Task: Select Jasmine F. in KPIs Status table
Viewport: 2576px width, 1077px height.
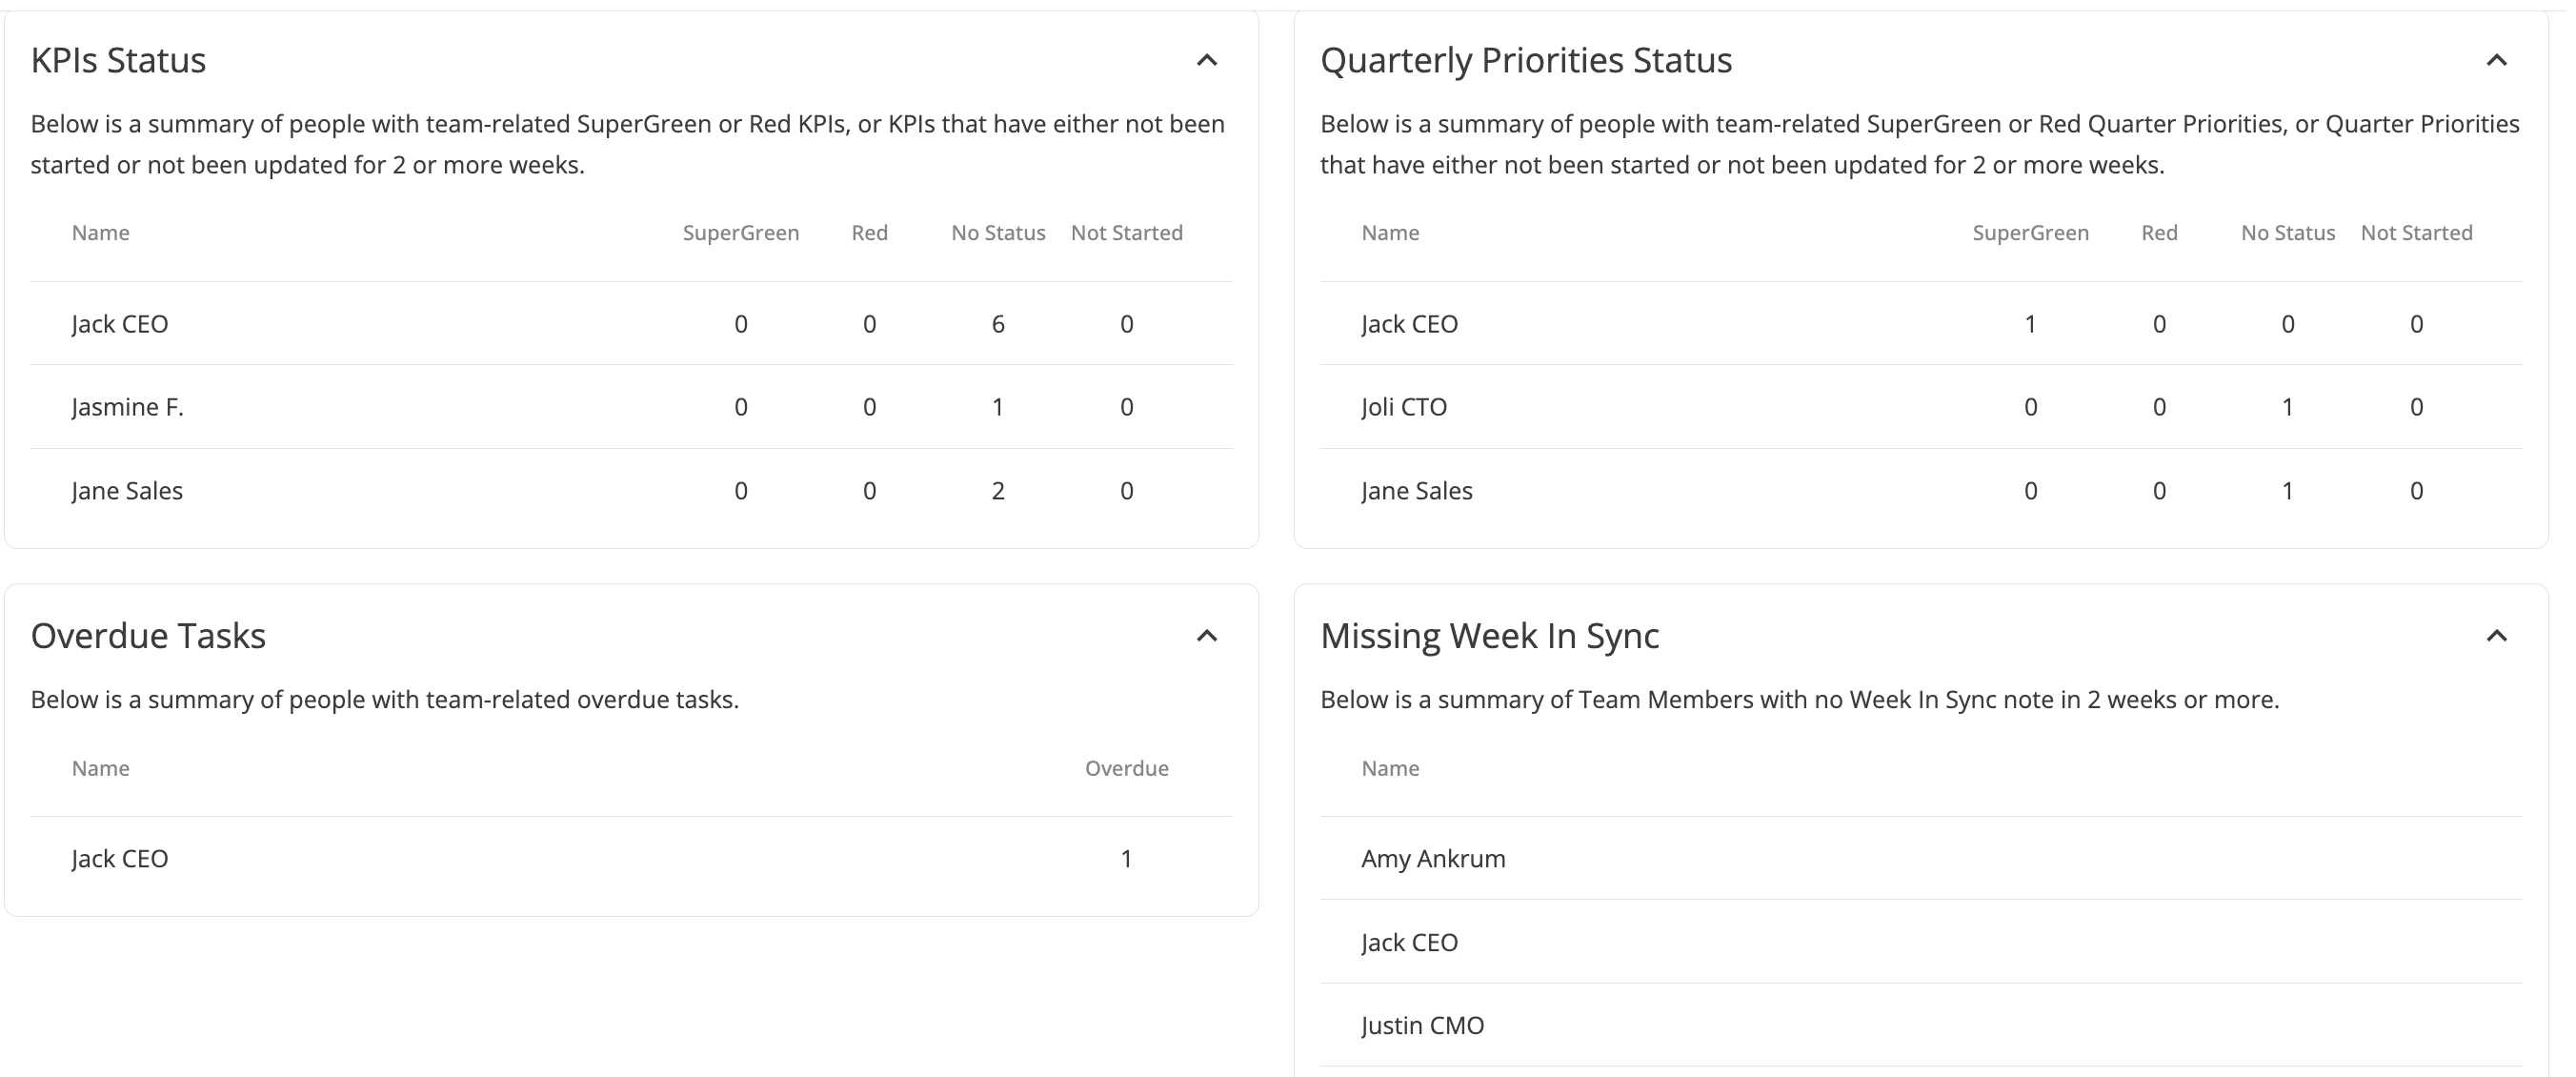Action: (x=631, y=407)
